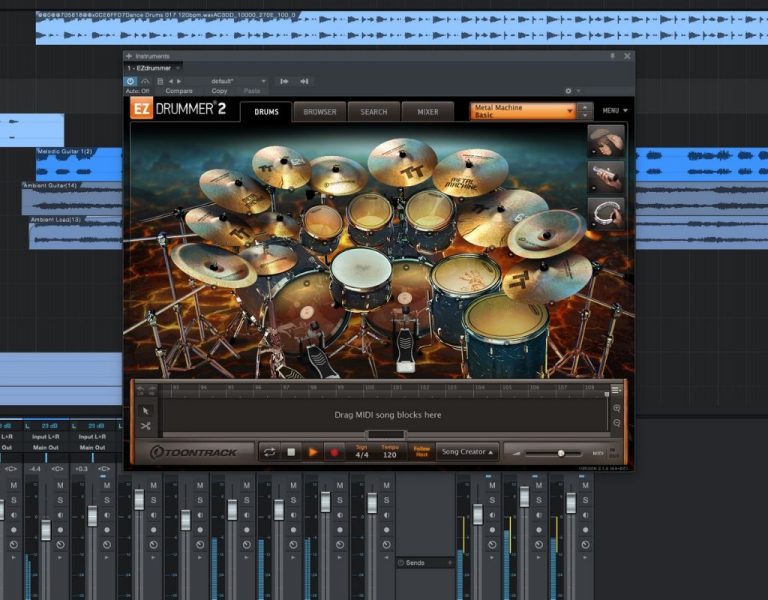Screen dimensions: 768x600
Task: Stop EZdrummer playback
Action: click(x=291, y=452)
